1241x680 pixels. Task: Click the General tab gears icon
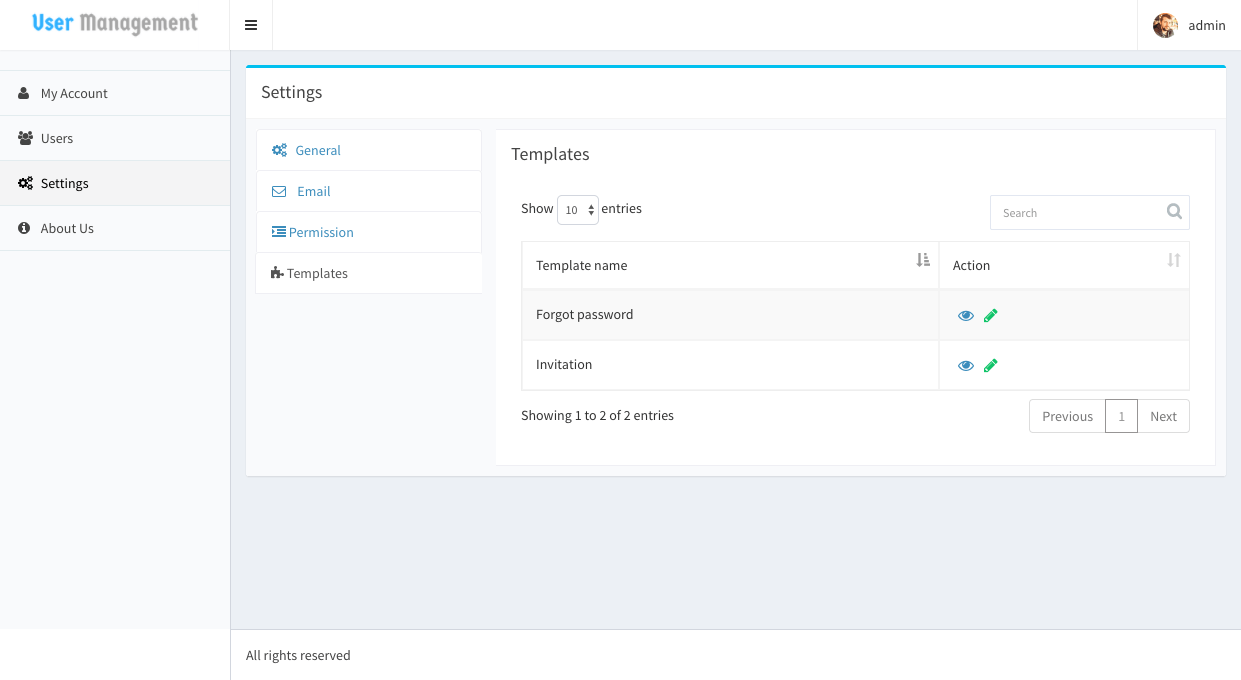(x=280, y=150)
